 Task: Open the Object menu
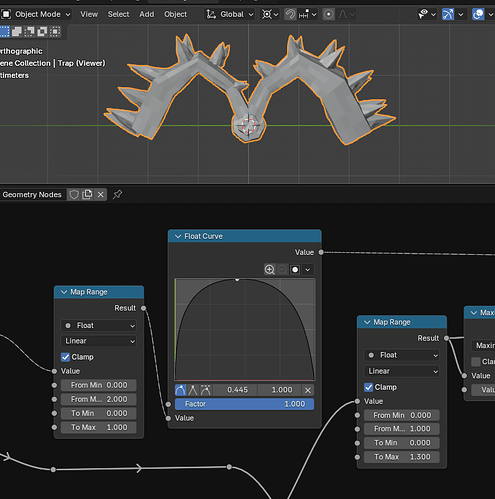[x=175, y=14]
